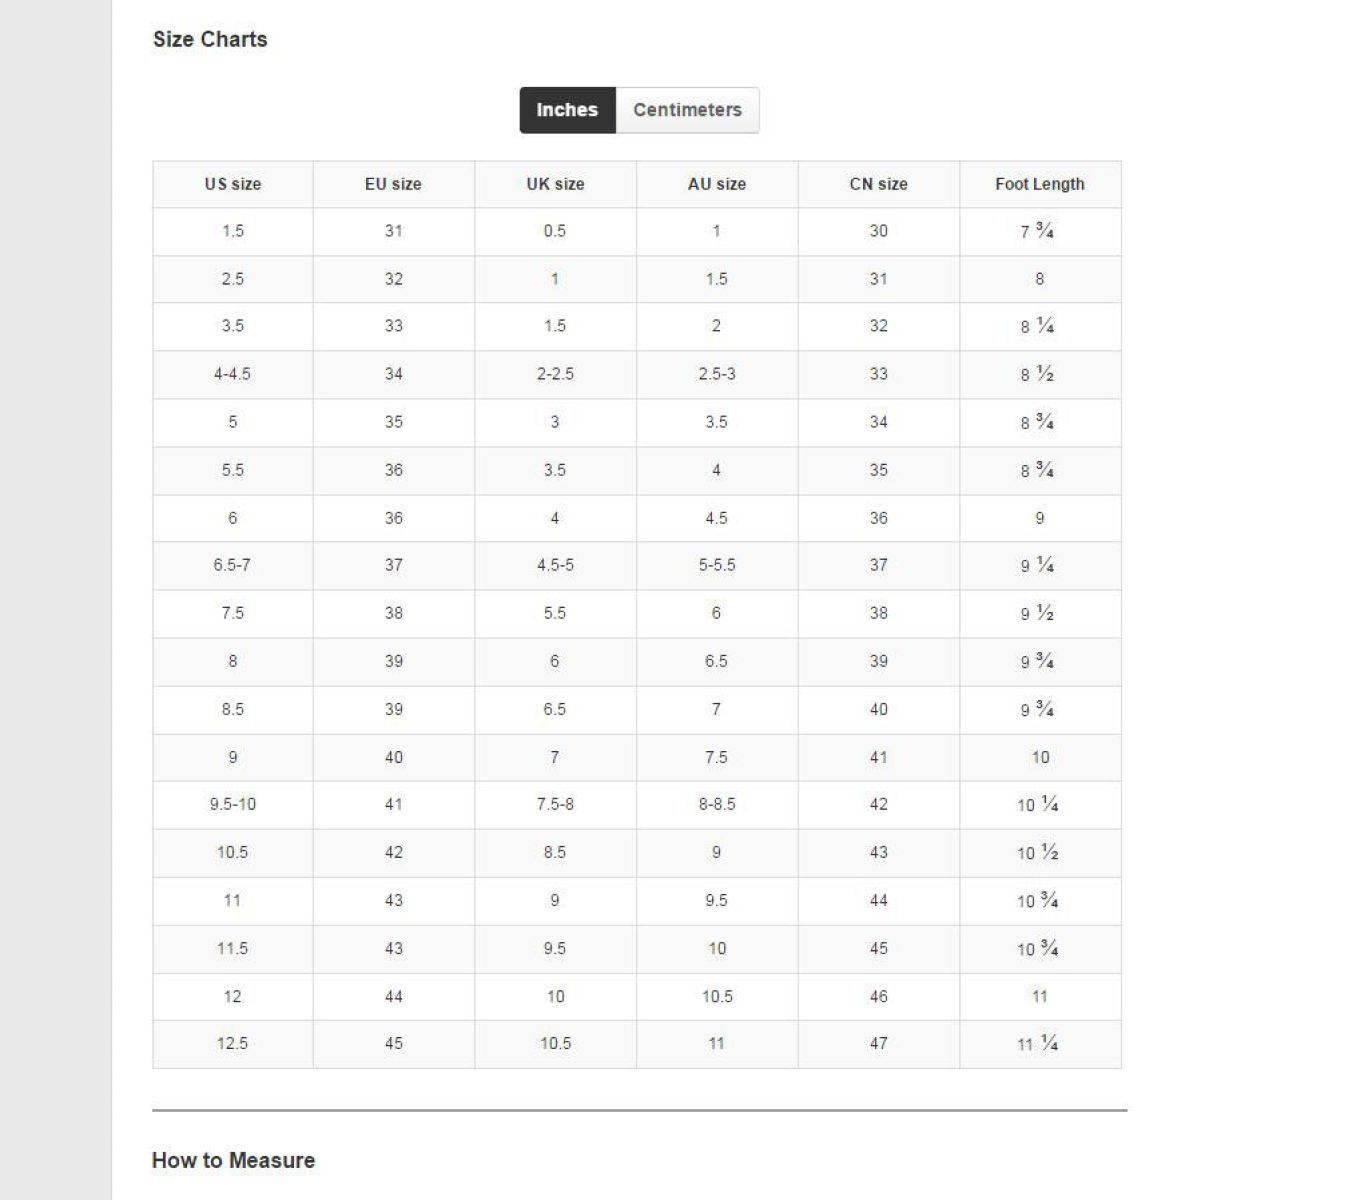Click the AU size column header

[x=717, y=184]
